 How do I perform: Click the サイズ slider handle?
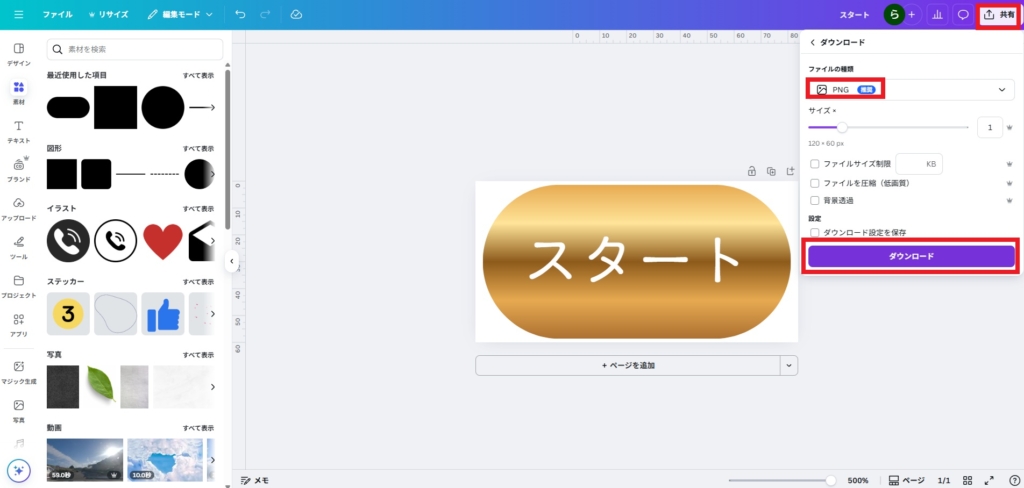842,127
